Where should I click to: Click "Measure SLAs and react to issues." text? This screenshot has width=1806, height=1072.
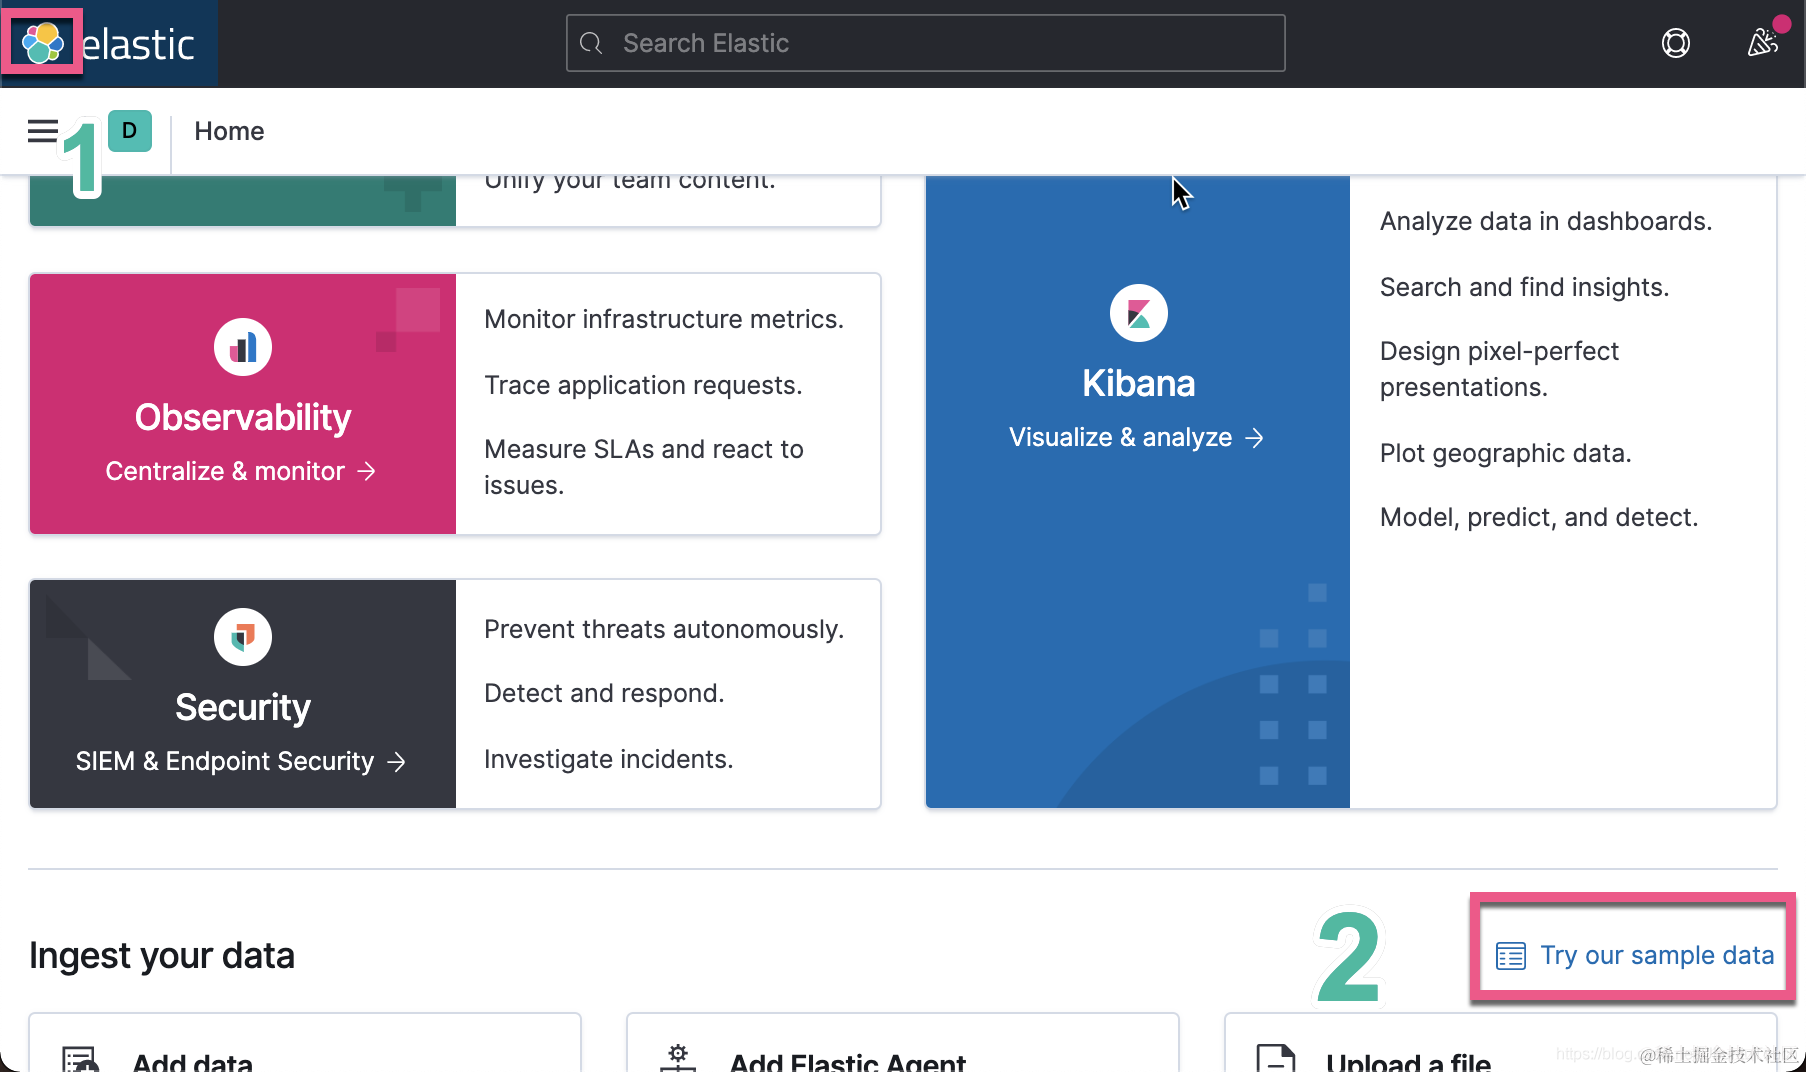[644, 467]
